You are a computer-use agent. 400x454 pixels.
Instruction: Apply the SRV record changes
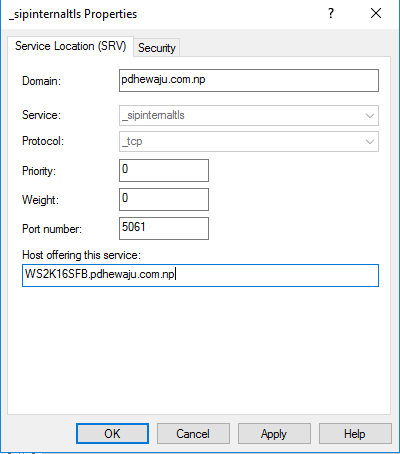click(x=274, y=433)
